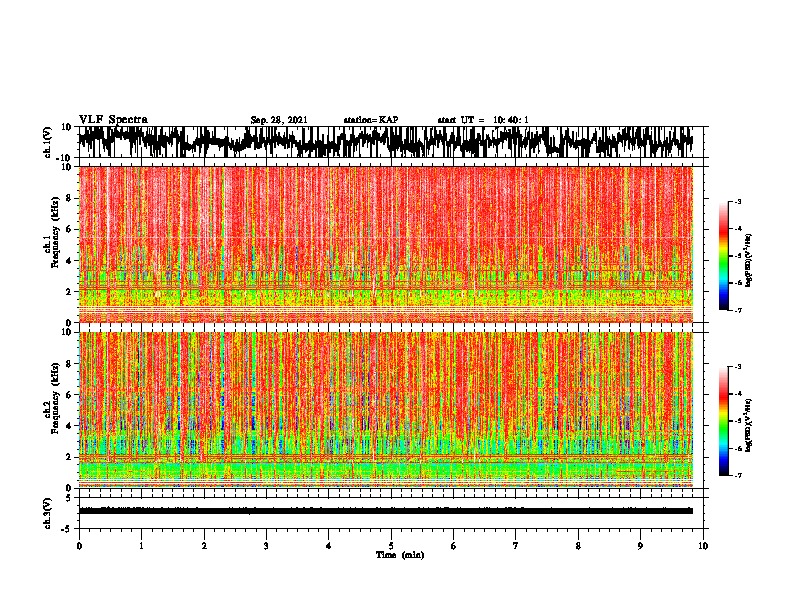
Task: Click the "-5" tick on ch.3(V) axis
Action: (68, 529)
